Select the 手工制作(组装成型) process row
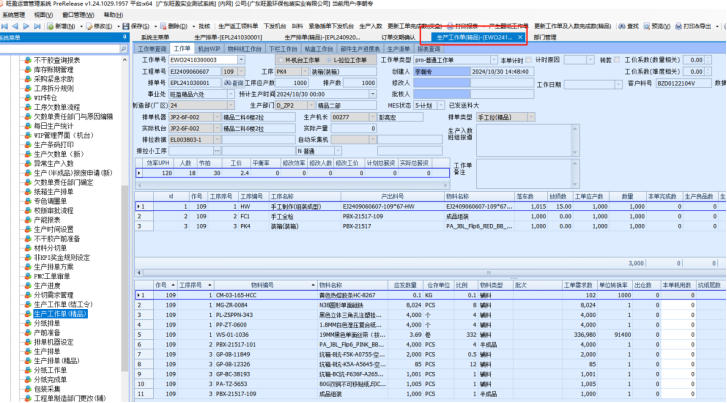 coord(431,206)
